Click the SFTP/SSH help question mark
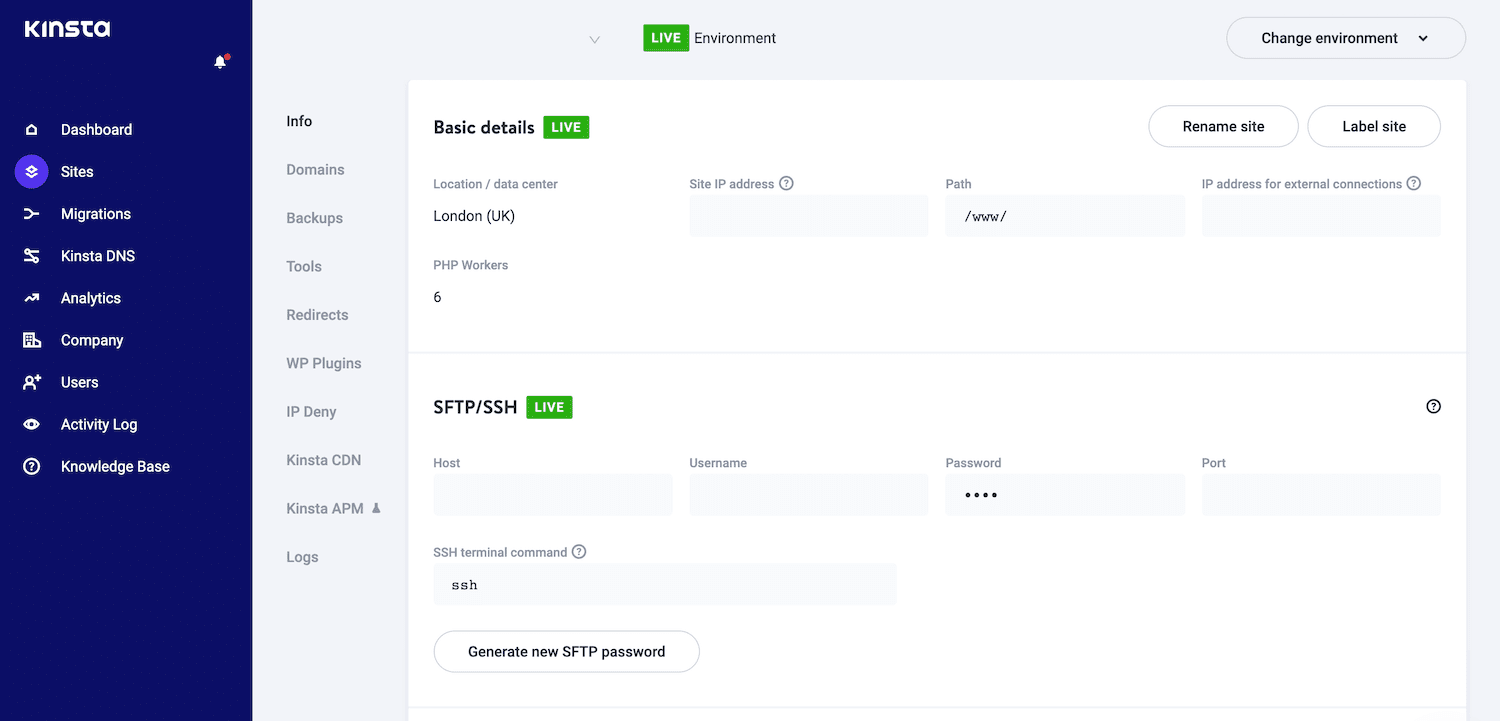1500x721 pixels. 1433,406
